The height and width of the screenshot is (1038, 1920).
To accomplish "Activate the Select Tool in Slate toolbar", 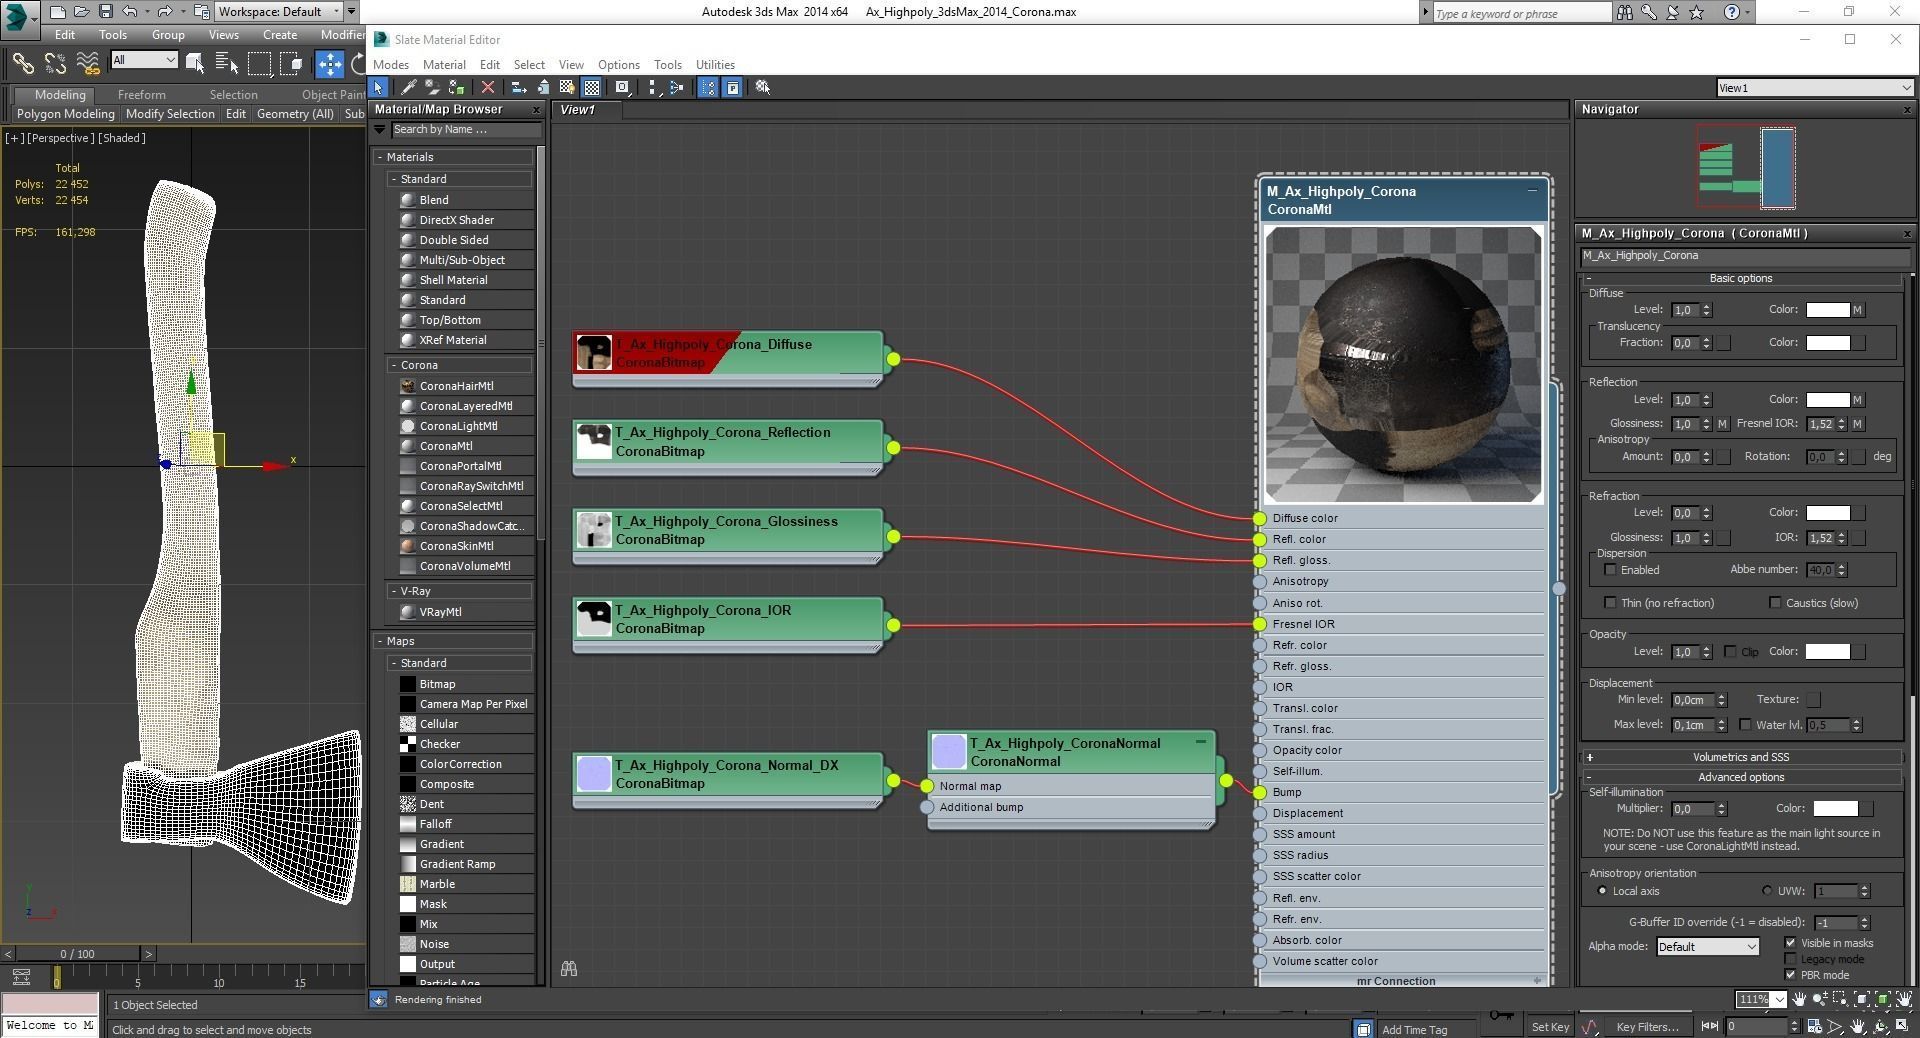I will [x=378, y=88].
